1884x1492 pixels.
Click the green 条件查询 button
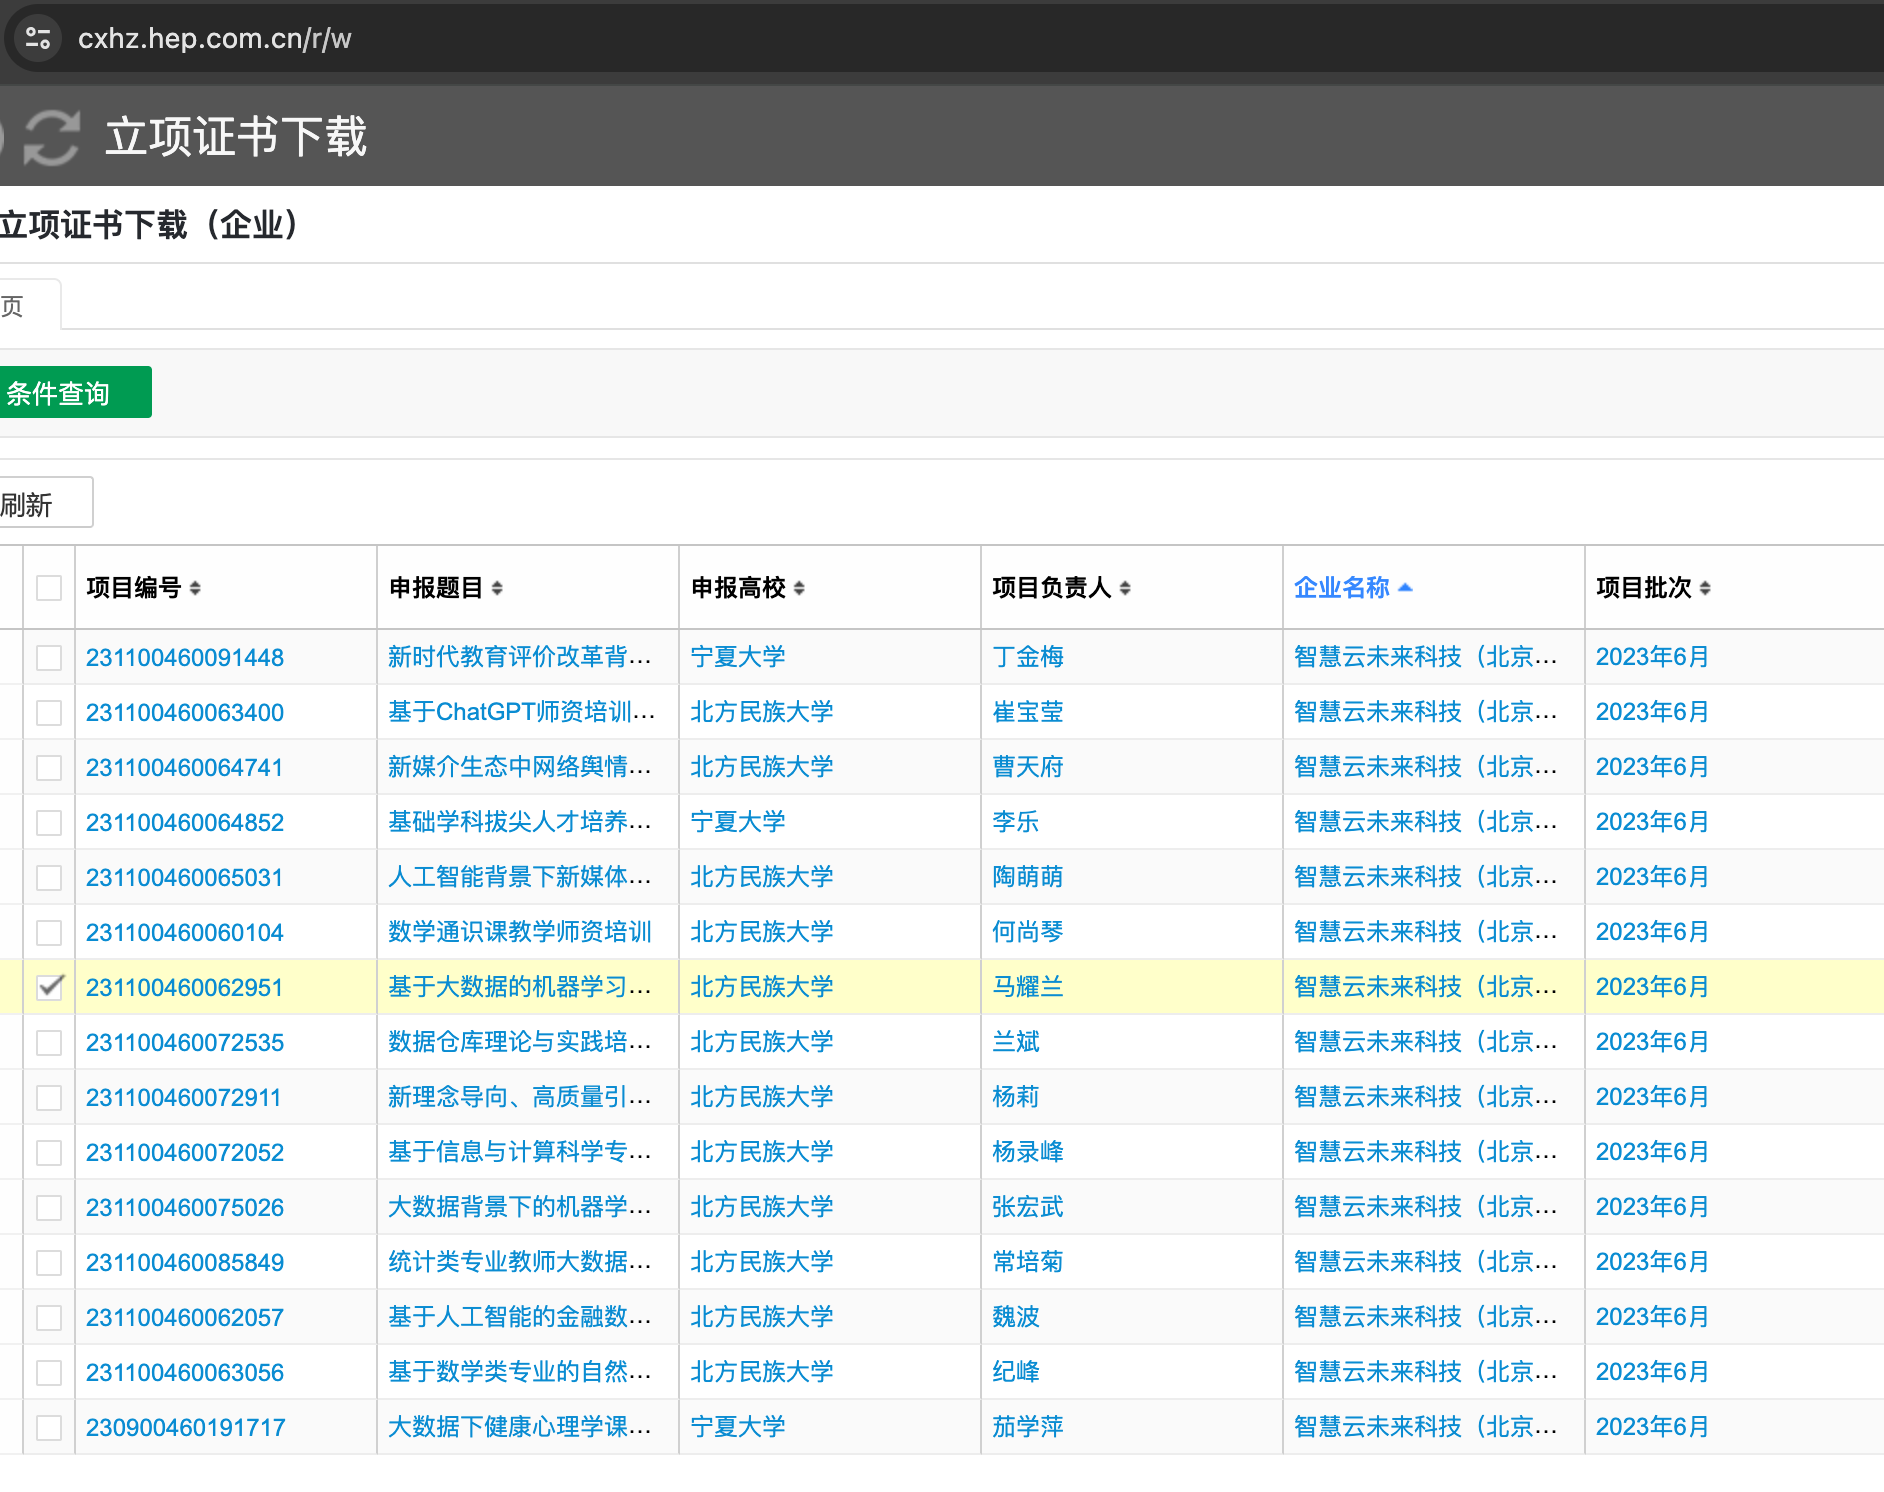click(74, 392)
